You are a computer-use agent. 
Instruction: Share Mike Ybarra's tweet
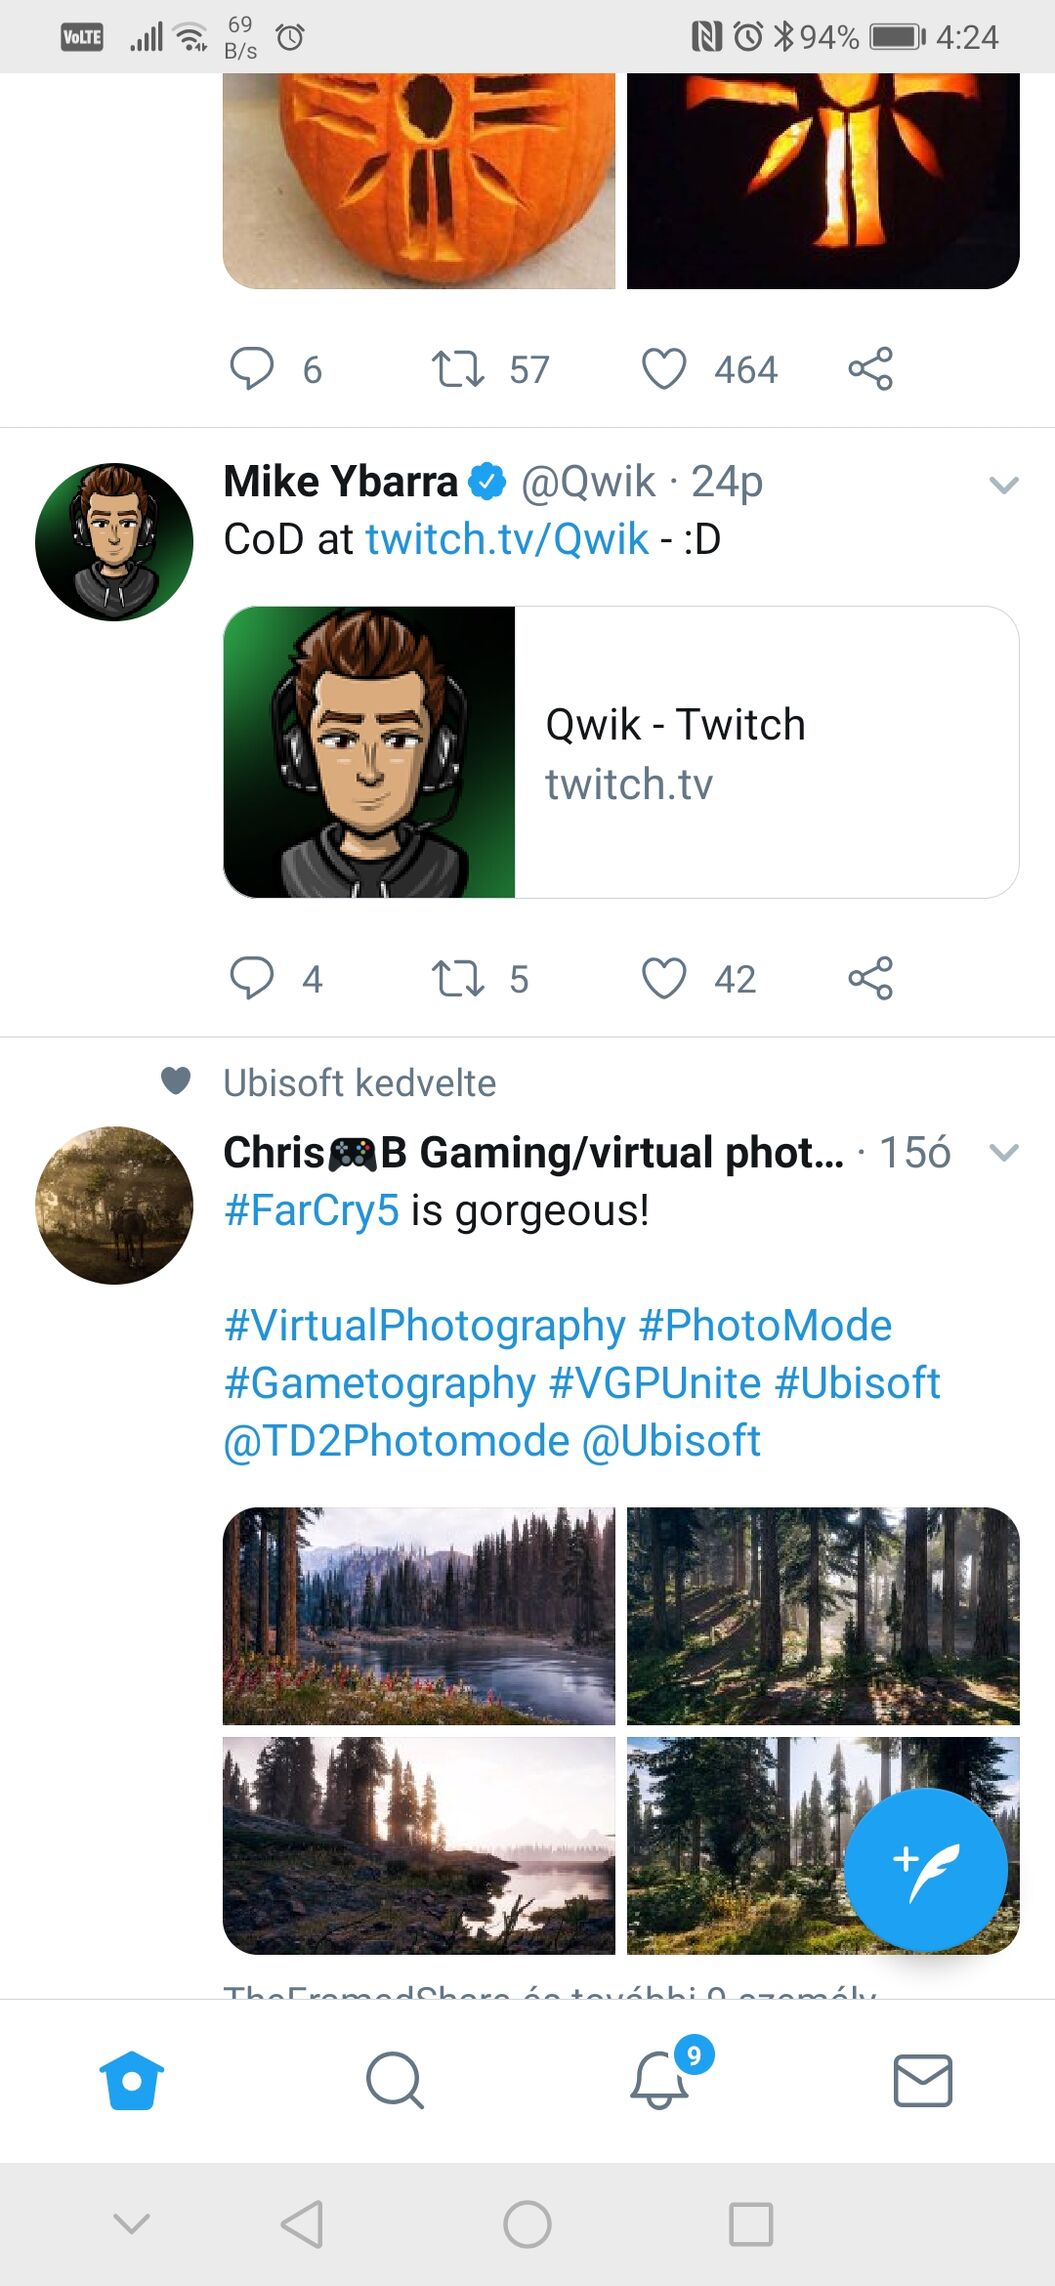(870, 978)
